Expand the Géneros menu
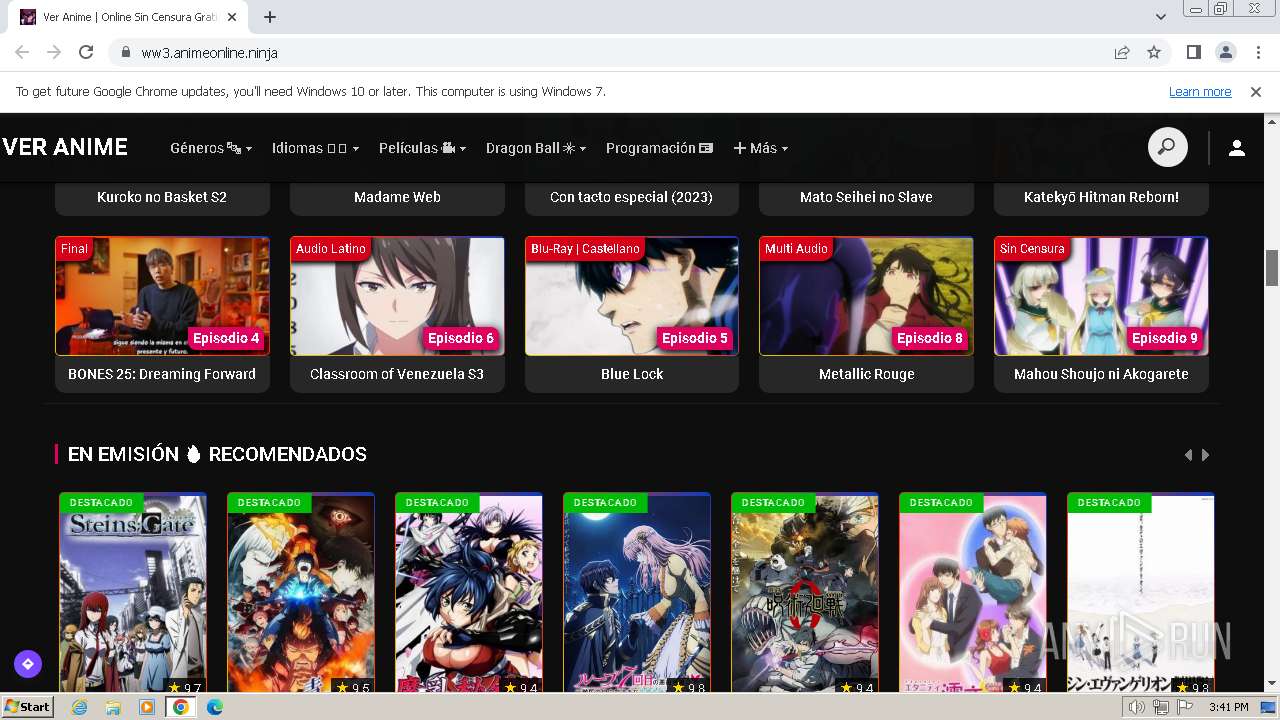The image size is (1280, 720). [211, 148]
